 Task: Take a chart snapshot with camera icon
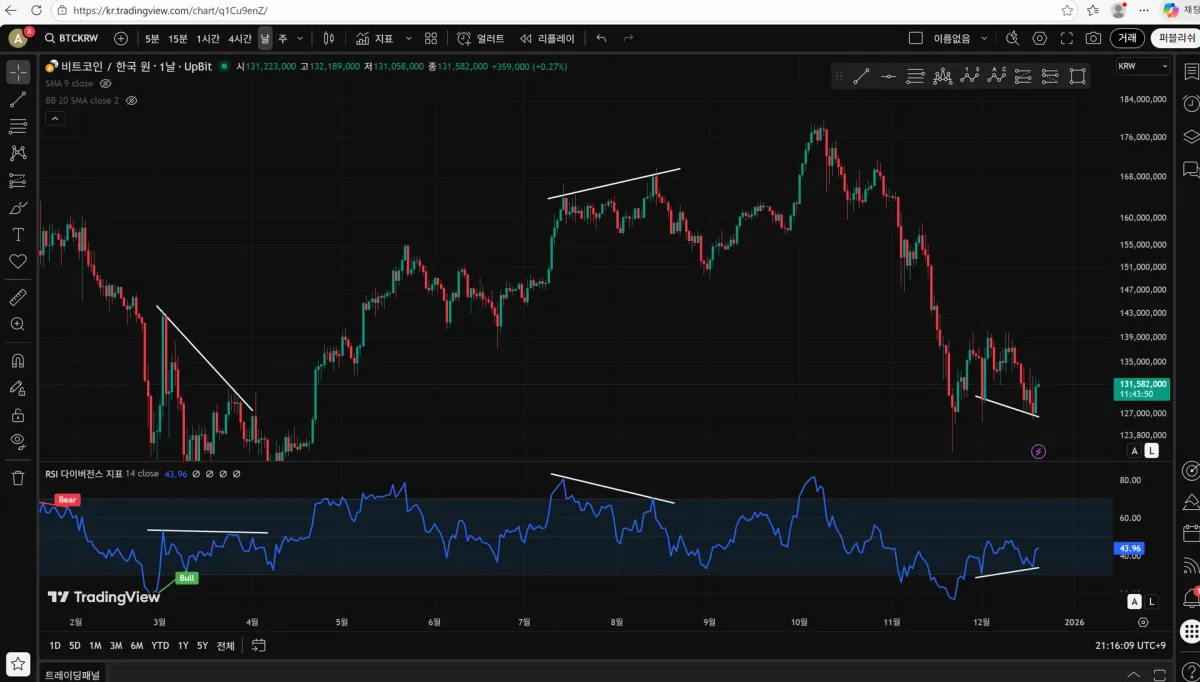(x=1093, y=38)
